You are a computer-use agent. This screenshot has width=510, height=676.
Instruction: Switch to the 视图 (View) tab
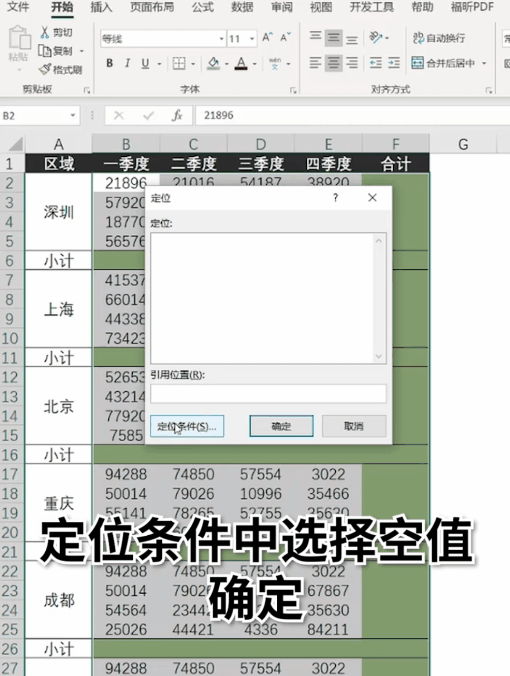coord(321,6)
